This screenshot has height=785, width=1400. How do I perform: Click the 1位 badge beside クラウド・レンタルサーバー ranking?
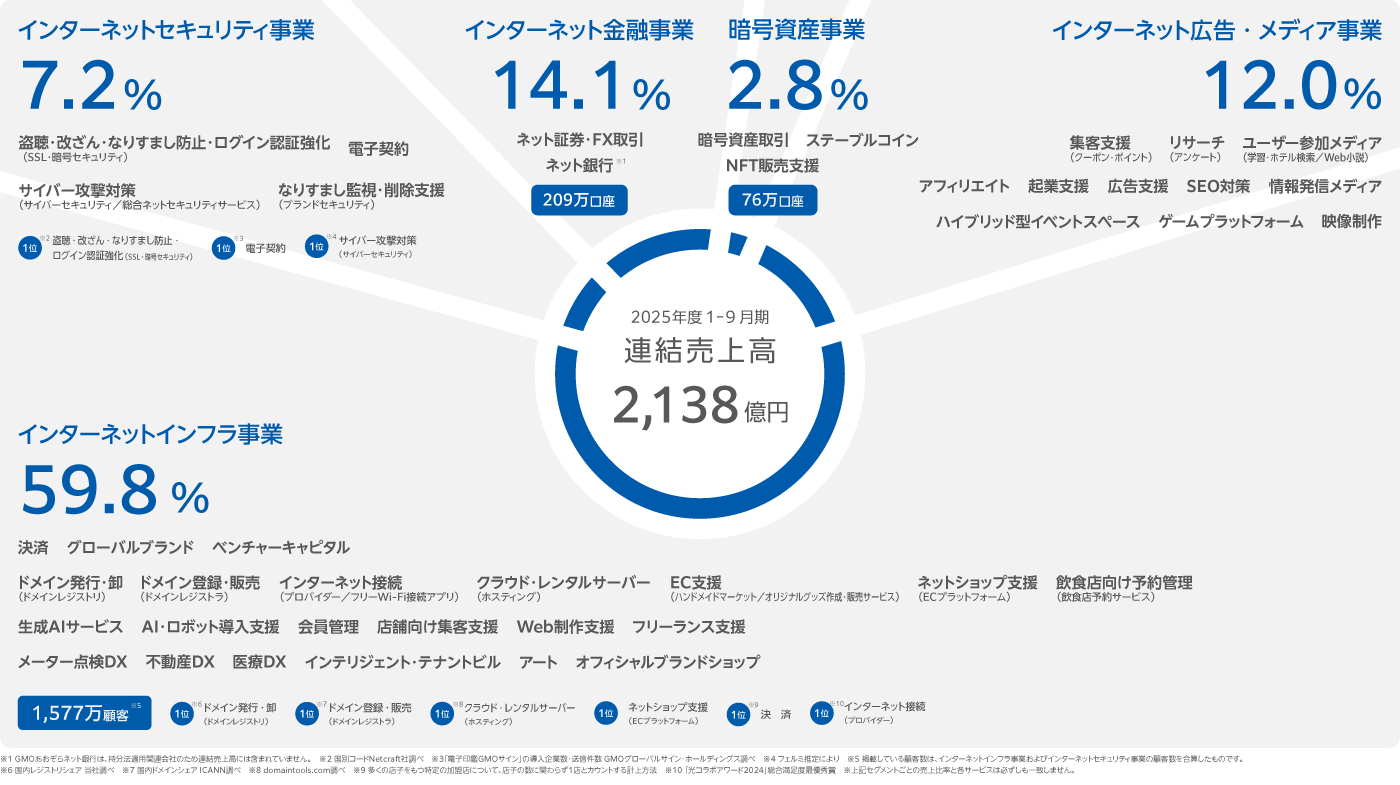(441, 713)
